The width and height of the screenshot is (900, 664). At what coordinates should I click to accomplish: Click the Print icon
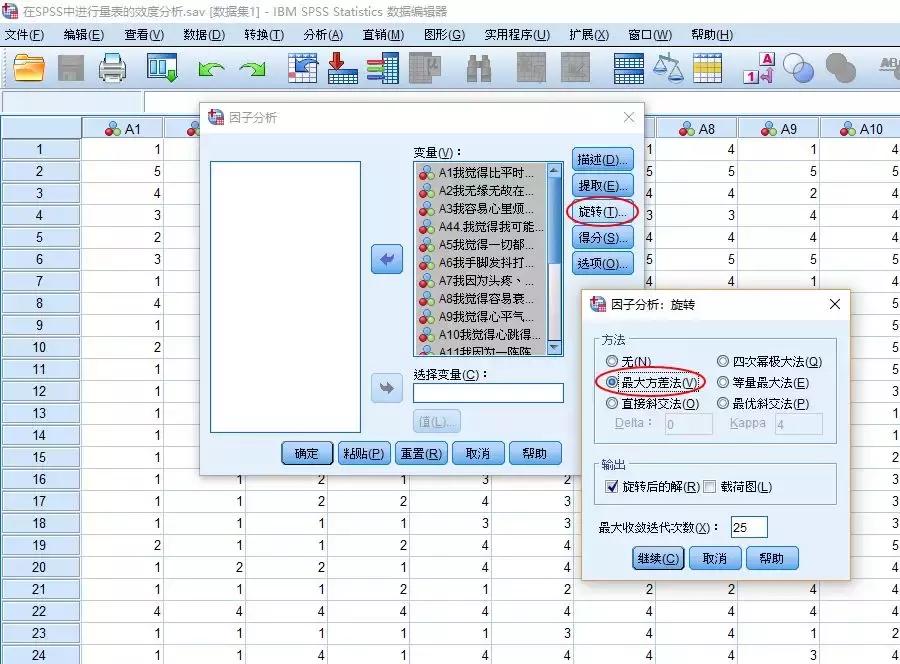(x=110, y=68)
